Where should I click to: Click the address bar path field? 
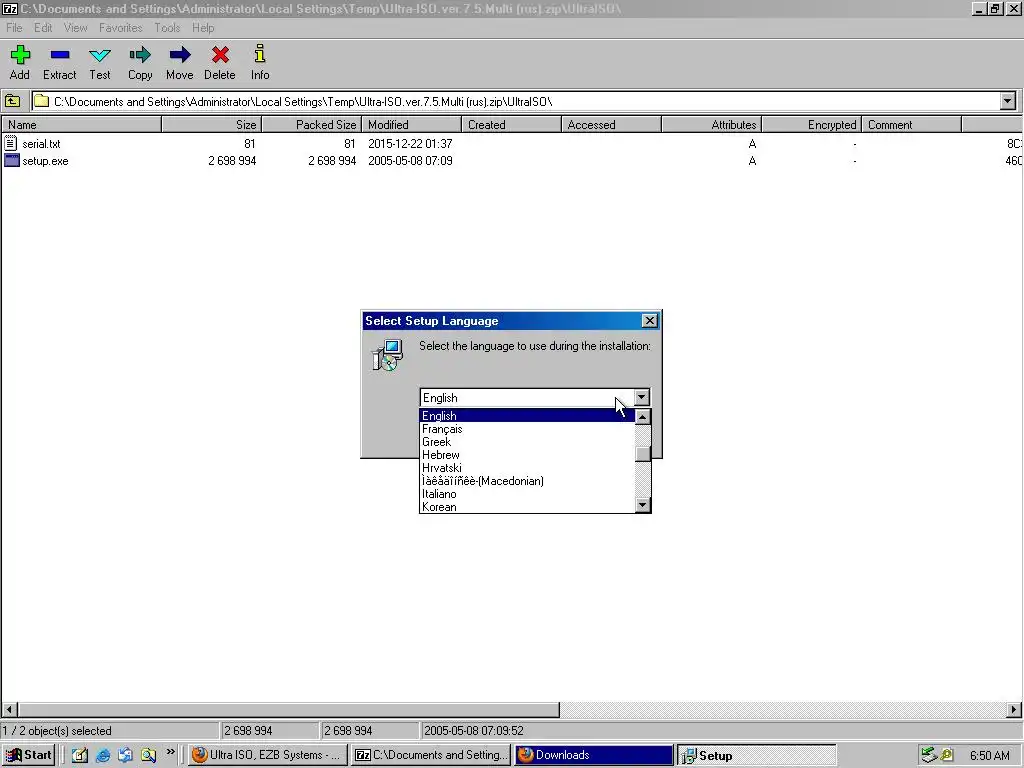(x=516, y=101)
